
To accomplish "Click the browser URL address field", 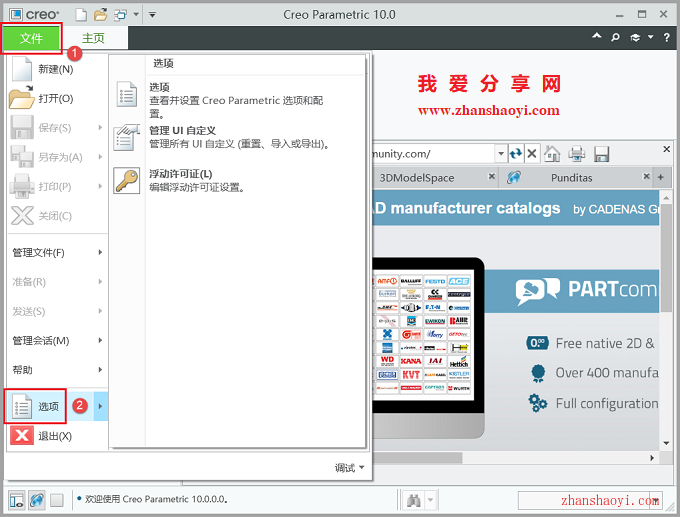I will [433, 154].
